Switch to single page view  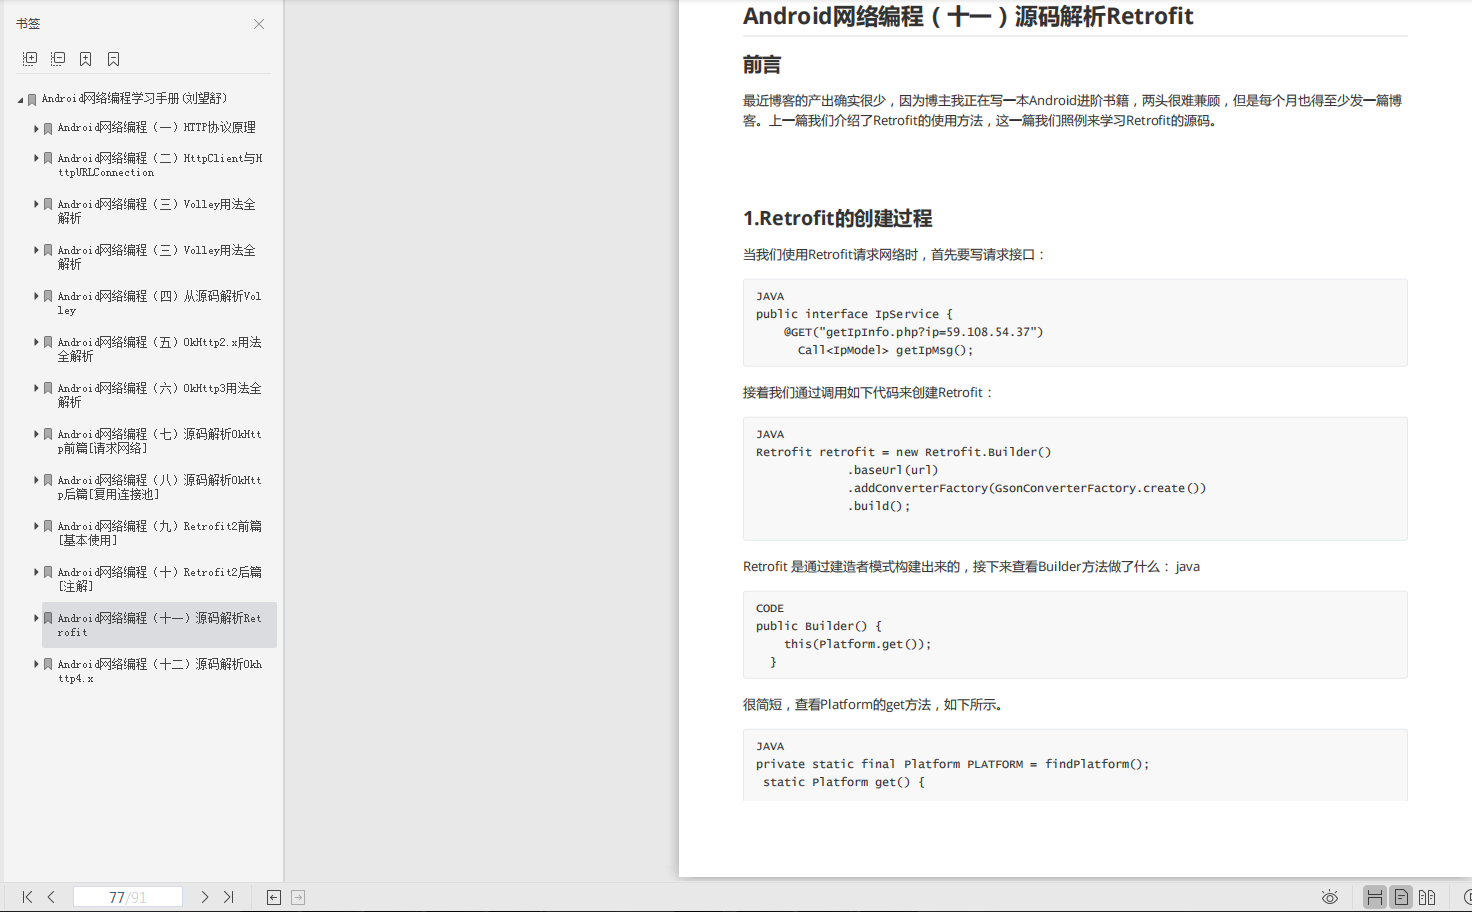coord(1401,897)
